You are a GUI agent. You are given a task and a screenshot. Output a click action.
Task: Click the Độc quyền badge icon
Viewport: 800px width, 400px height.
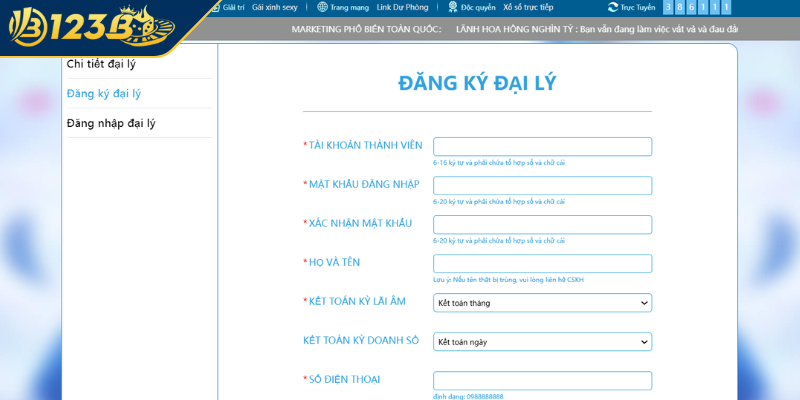[452, 7]
